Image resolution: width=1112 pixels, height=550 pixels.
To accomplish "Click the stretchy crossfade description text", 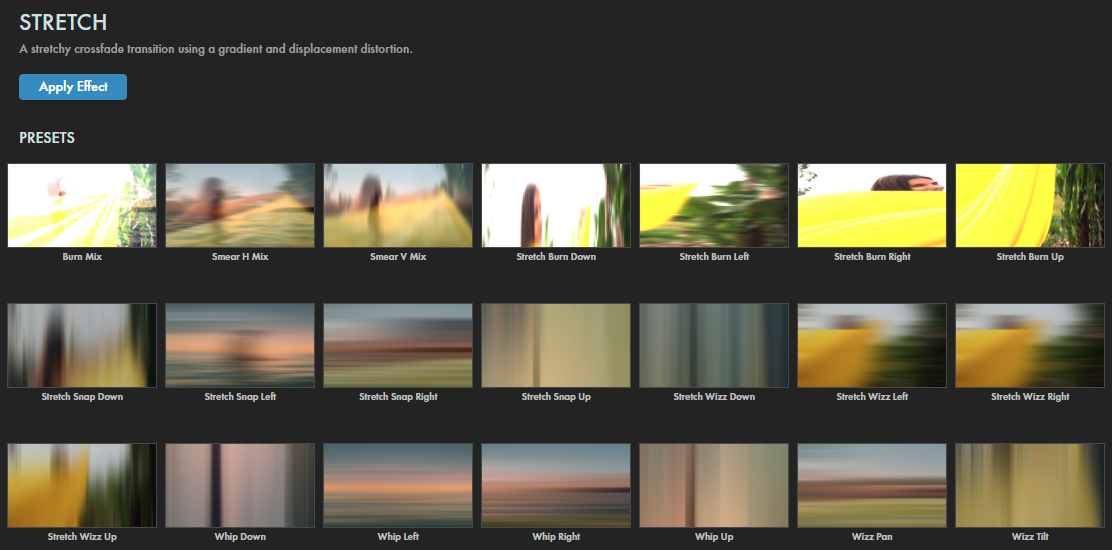I will [216, 50].
